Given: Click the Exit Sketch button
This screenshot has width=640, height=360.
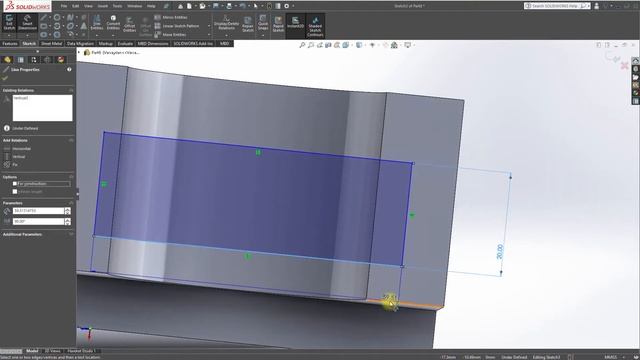Looking at the screenshot, I should (9, 22).
